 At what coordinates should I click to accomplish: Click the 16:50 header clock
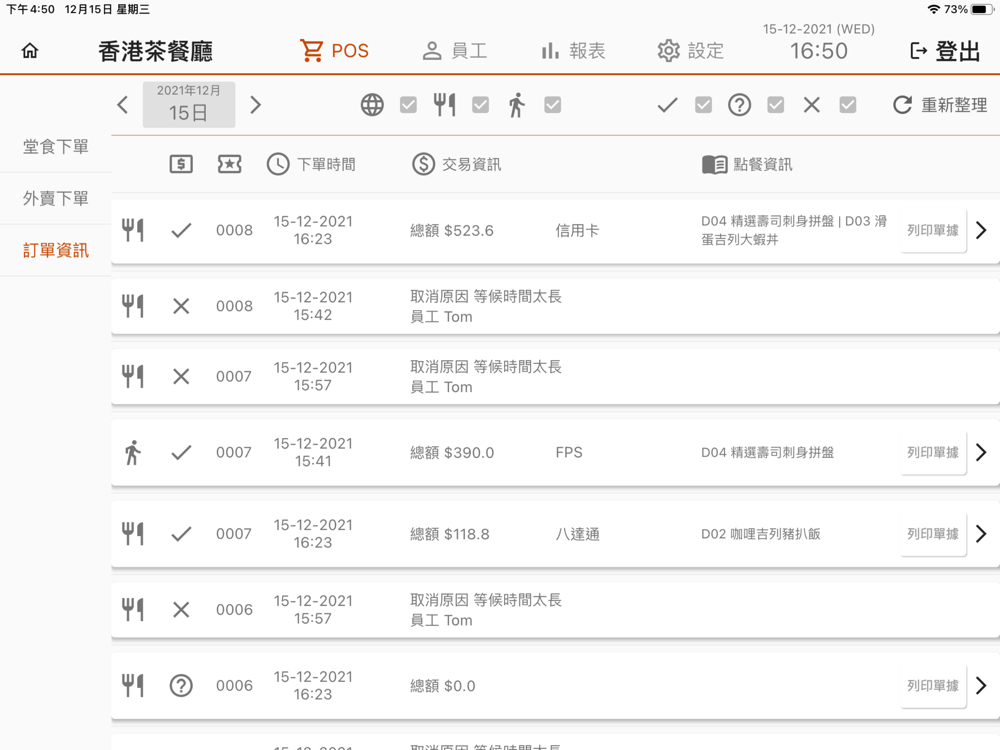[819, 51]
